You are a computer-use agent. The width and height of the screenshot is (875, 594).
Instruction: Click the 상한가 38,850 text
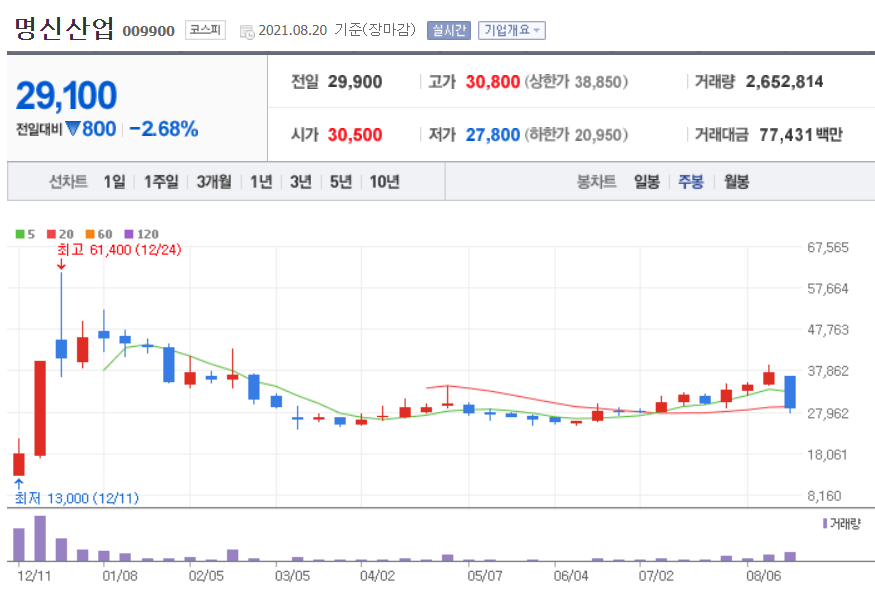click(x=576, y=82)
